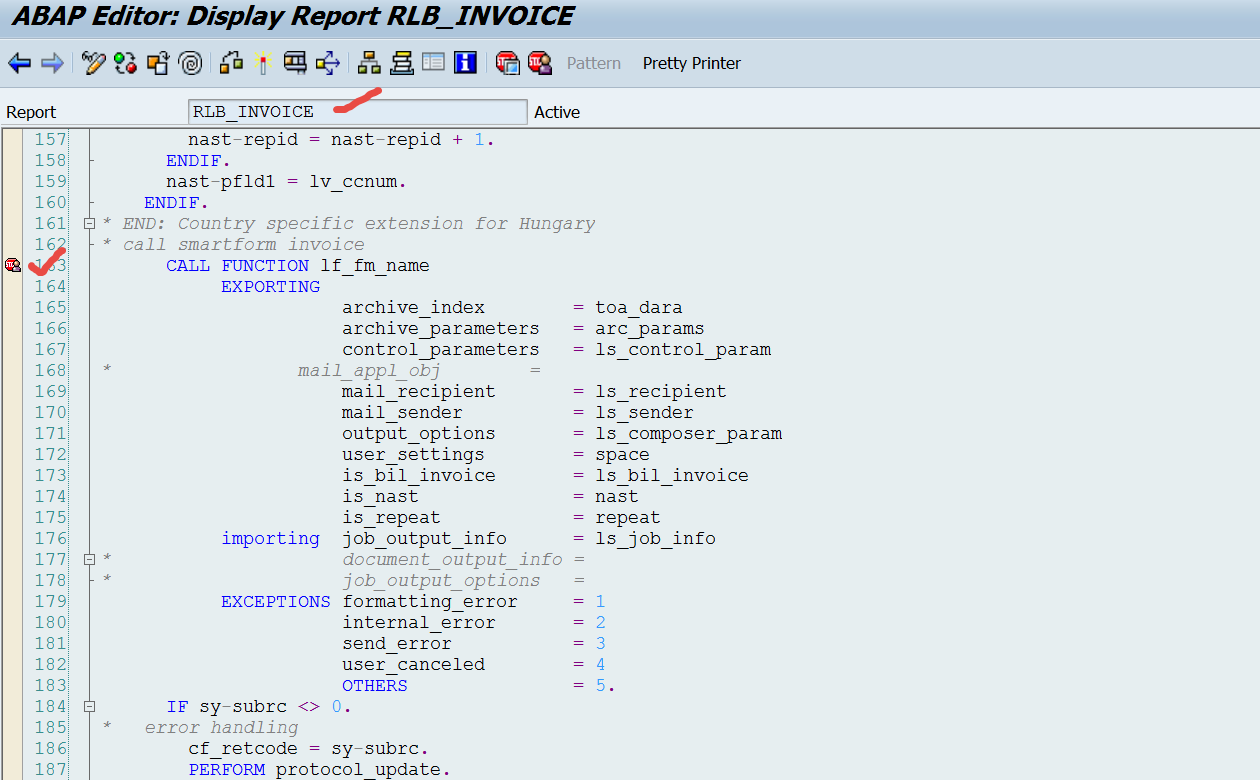Click the spiral Other Object icon
Screen dimensions: 1260x780
tap(190, 62)
